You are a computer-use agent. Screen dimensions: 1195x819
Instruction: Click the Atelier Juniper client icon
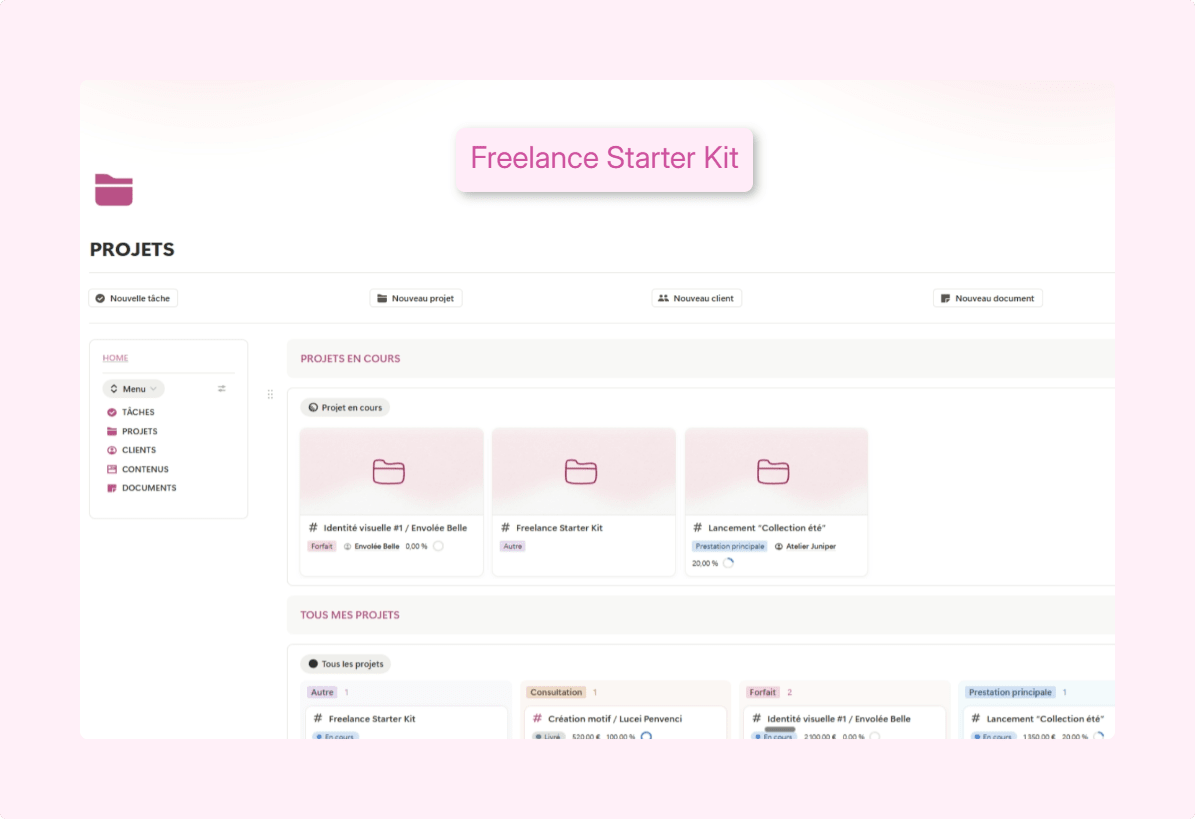[x=779, y=547]
